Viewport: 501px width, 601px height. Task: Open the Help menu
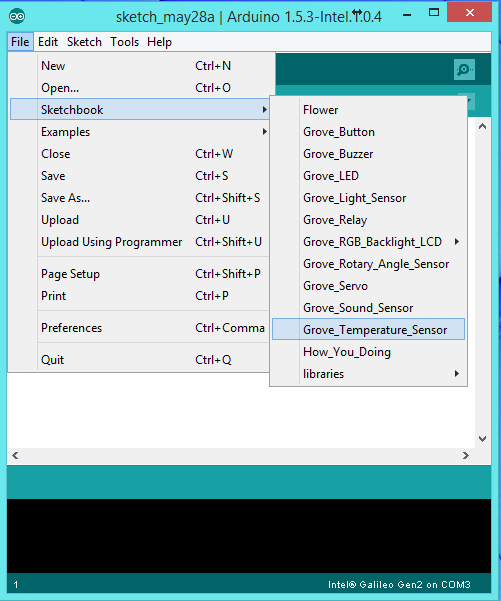point(159,42)
